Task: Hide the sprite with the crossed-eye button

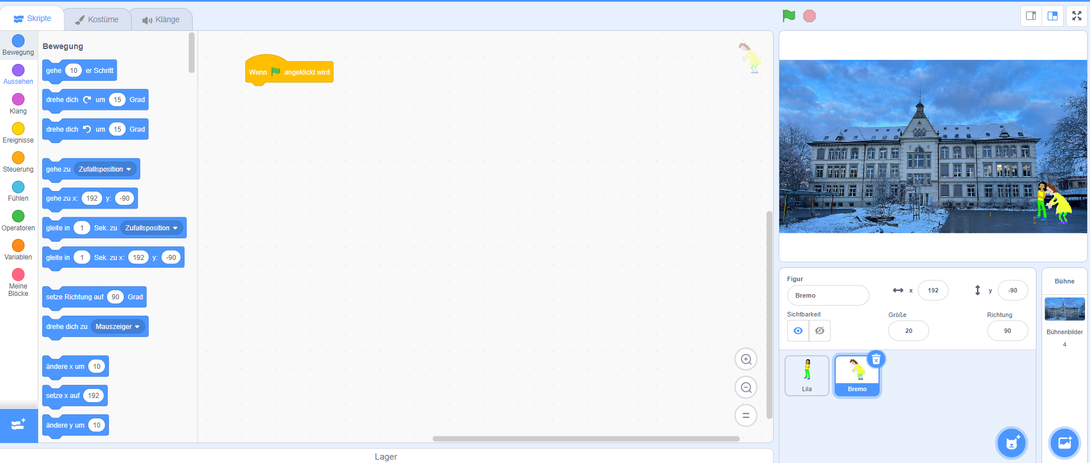Action: point(820,331)
